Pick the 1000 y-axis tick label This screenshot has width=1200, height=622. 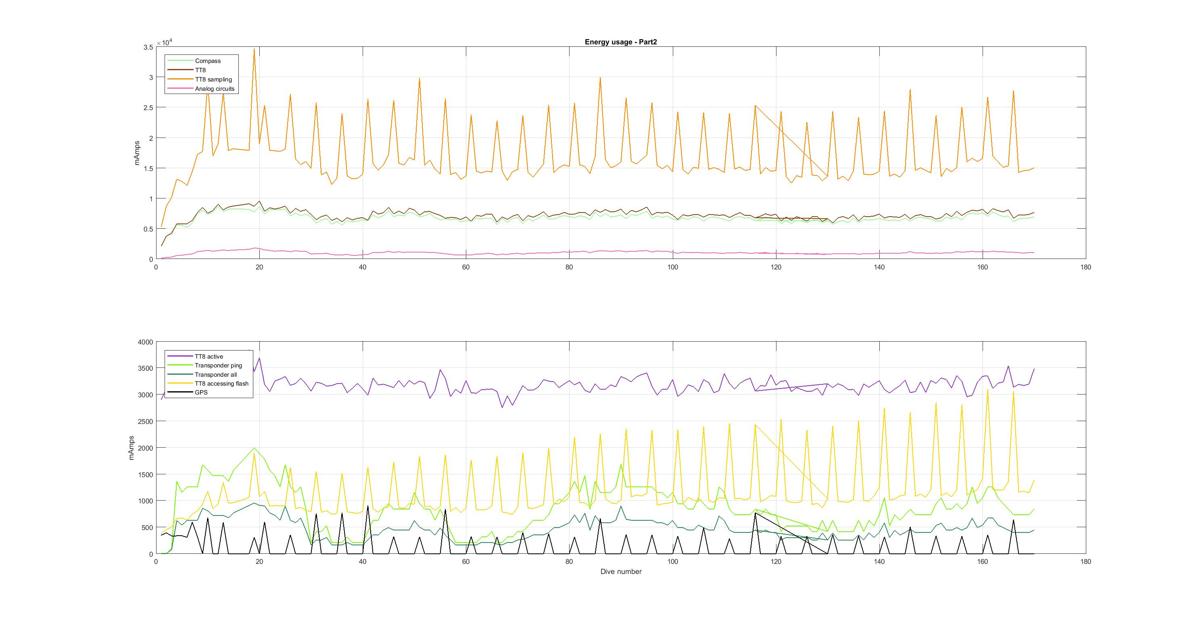144,501
